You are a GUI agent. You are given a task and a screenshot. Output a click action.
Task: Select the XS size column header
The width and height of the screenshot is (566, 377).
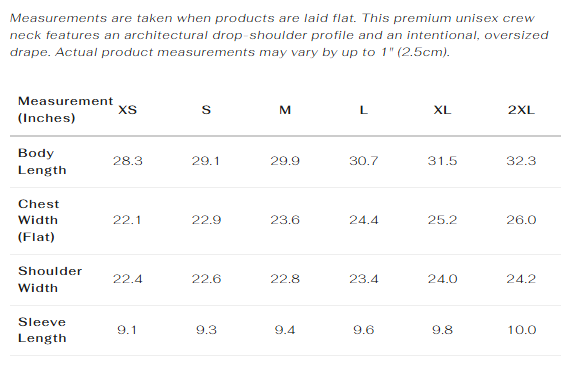point(127,110)
